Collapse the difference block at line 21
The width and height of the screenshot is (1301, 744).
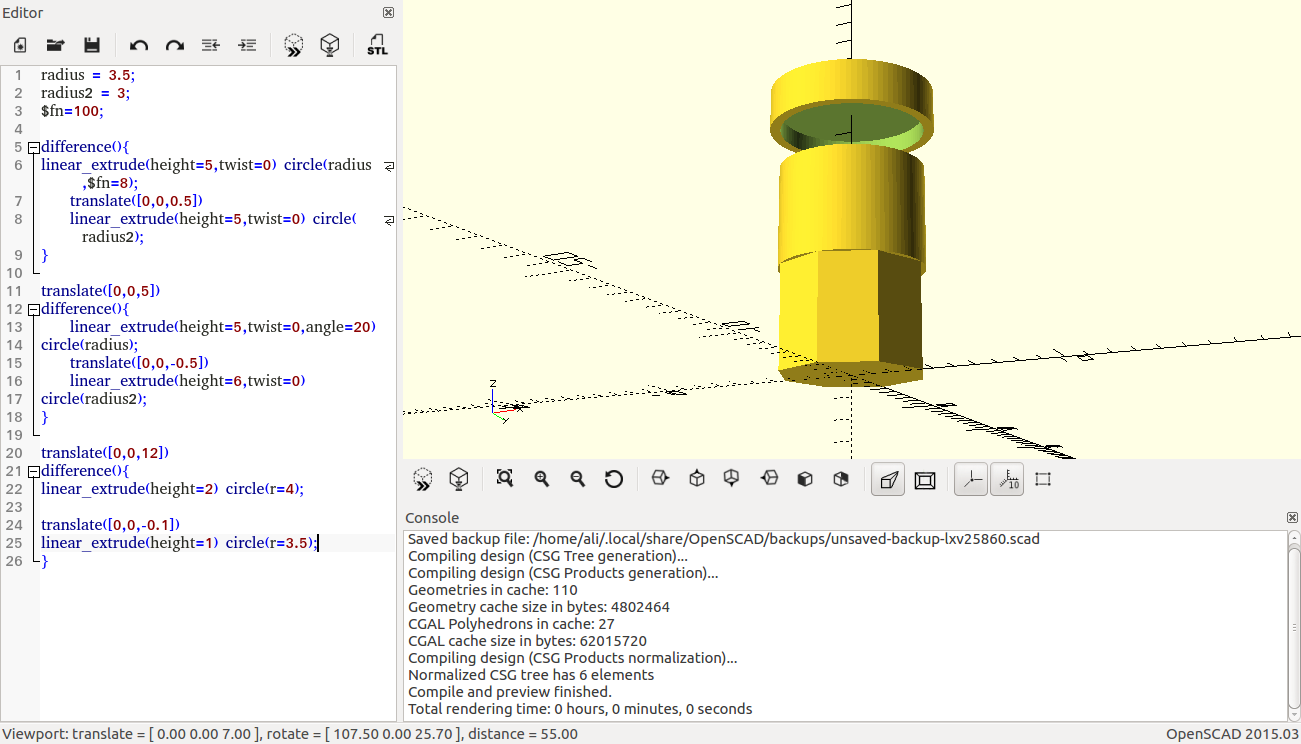(32, 471)
